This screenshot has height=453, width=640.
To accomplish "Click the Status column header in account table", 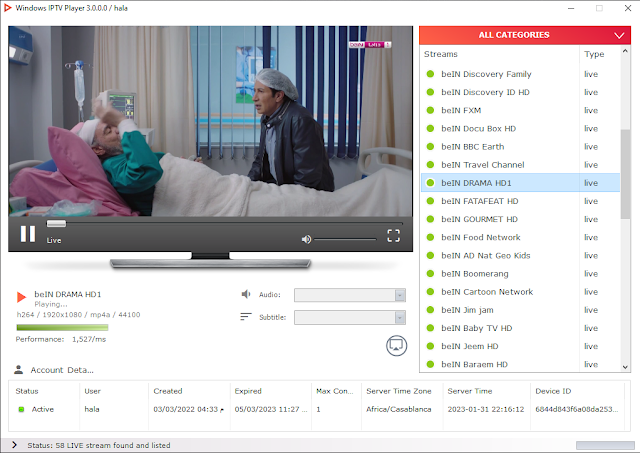I will point(27,391).
